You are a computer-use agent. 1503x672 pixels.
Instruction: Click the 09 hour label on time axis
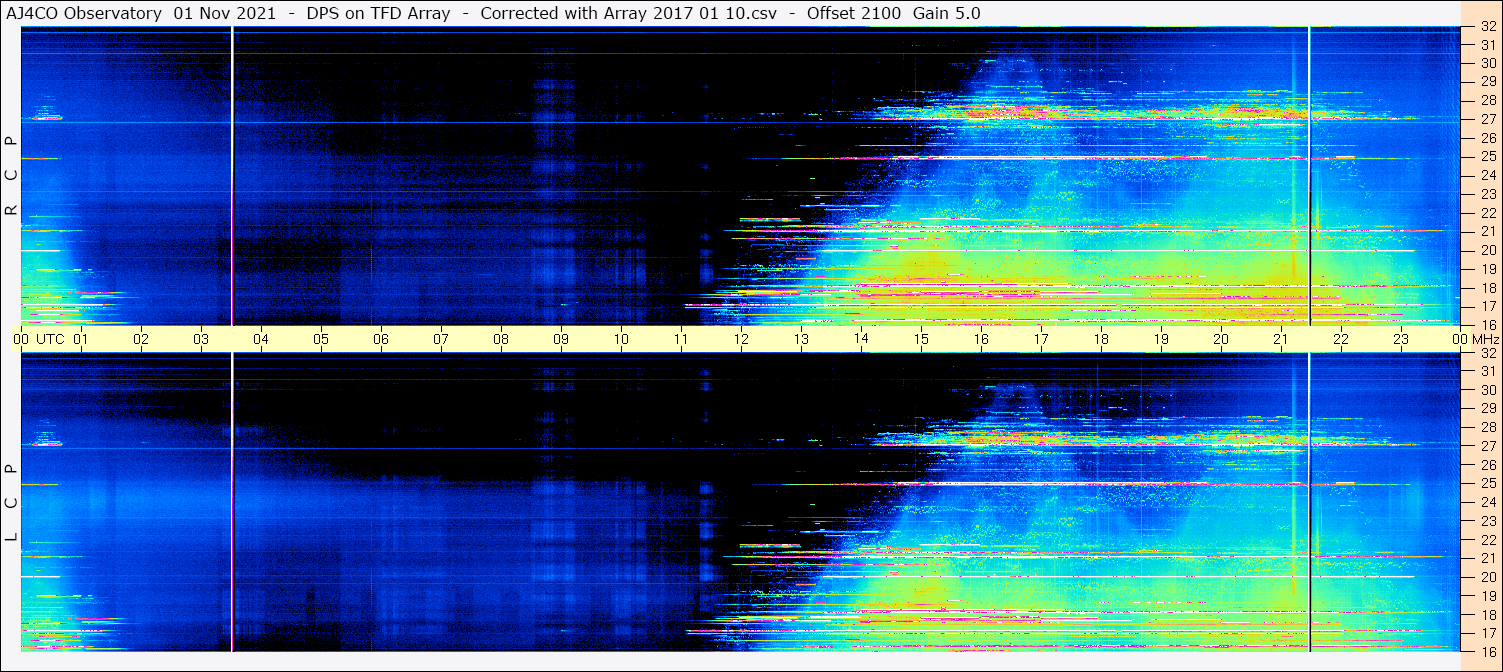(561, 339)
